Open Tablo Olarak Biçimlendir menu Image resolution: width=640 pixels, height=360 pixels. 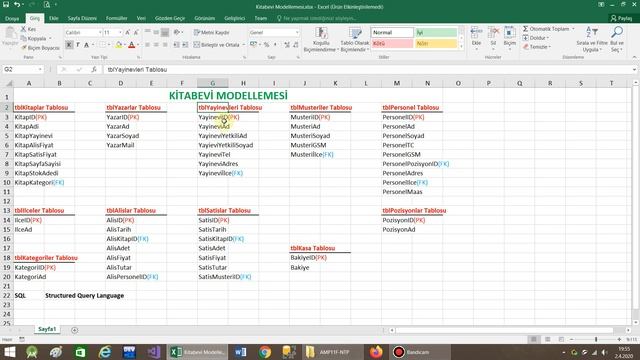(355, 40)
